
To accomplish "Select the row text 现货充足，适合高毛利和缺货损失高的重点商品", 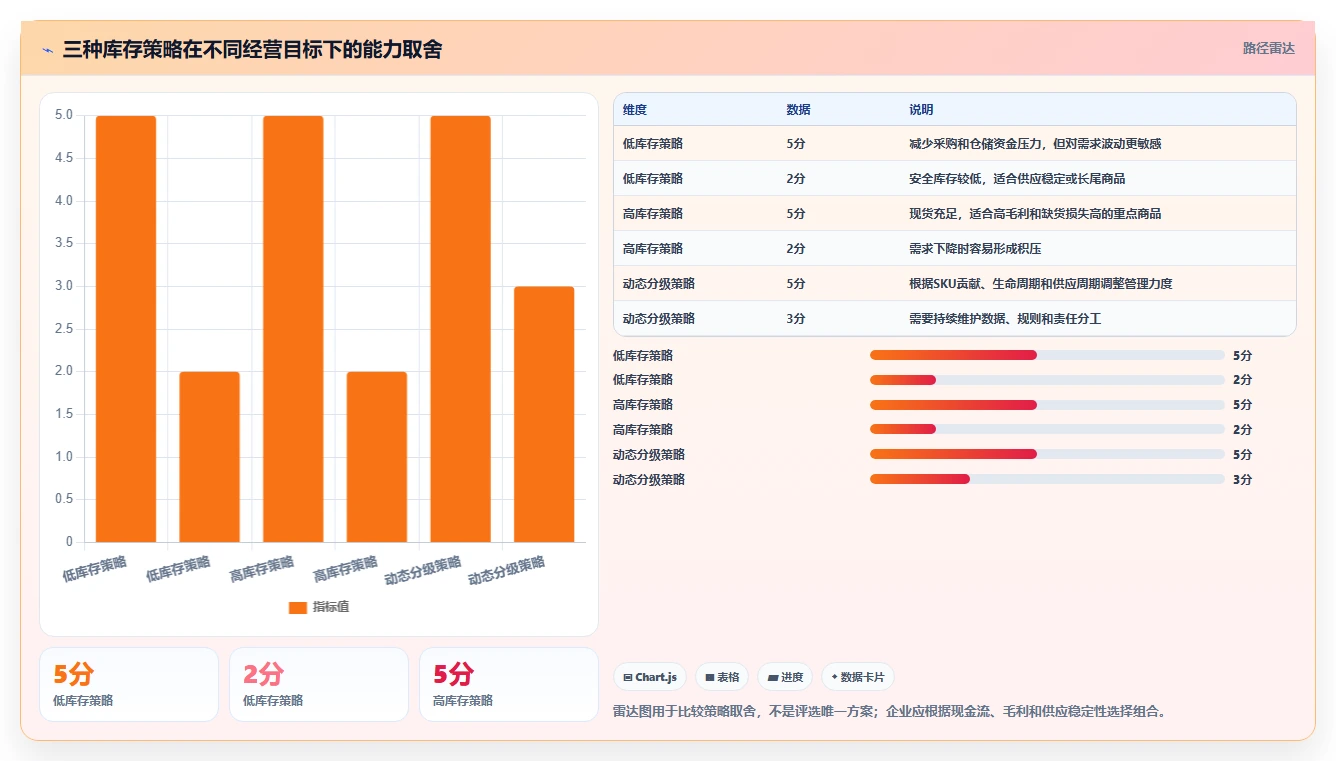I will pyautogui.click(x=1035, y=214).
